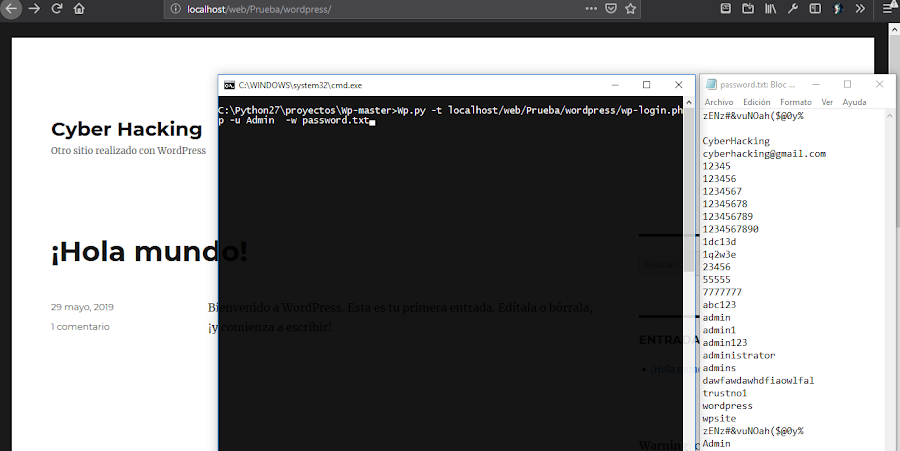Click wordpress line in Notepad
This screenshot has height=451, width=900.
727,406
